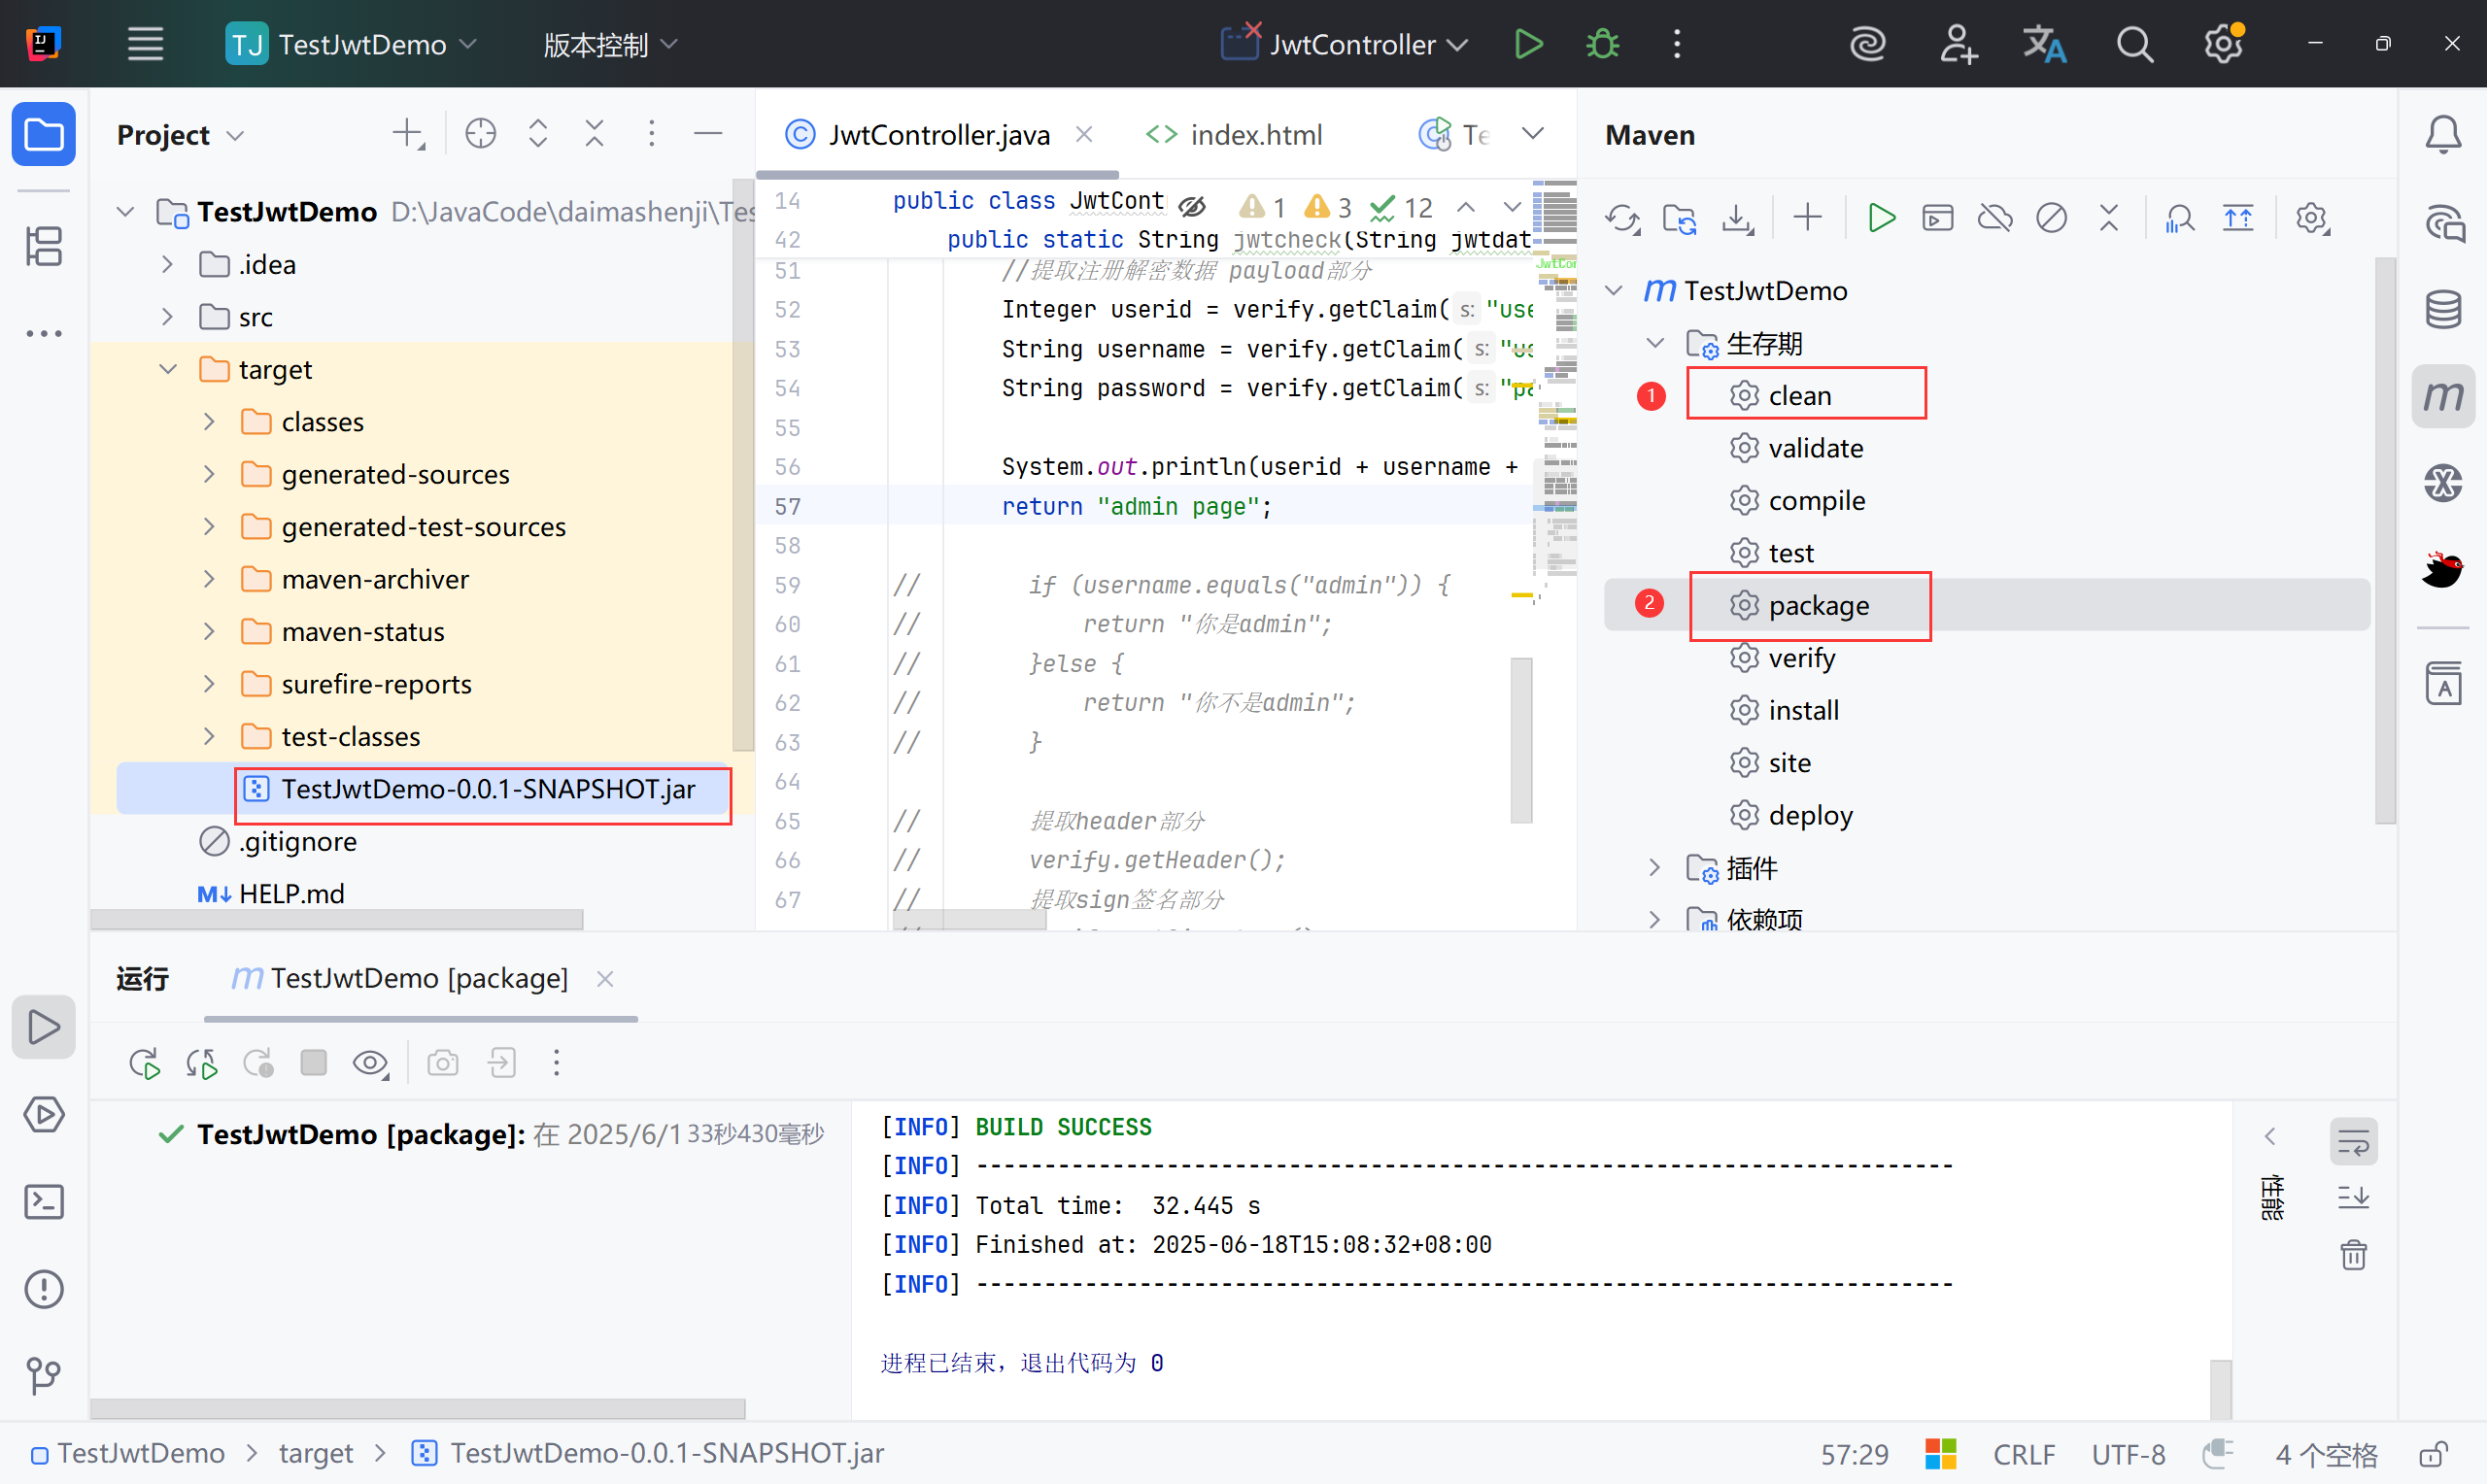Click download sources icon in Maven toolbar

pos(1738,218)
